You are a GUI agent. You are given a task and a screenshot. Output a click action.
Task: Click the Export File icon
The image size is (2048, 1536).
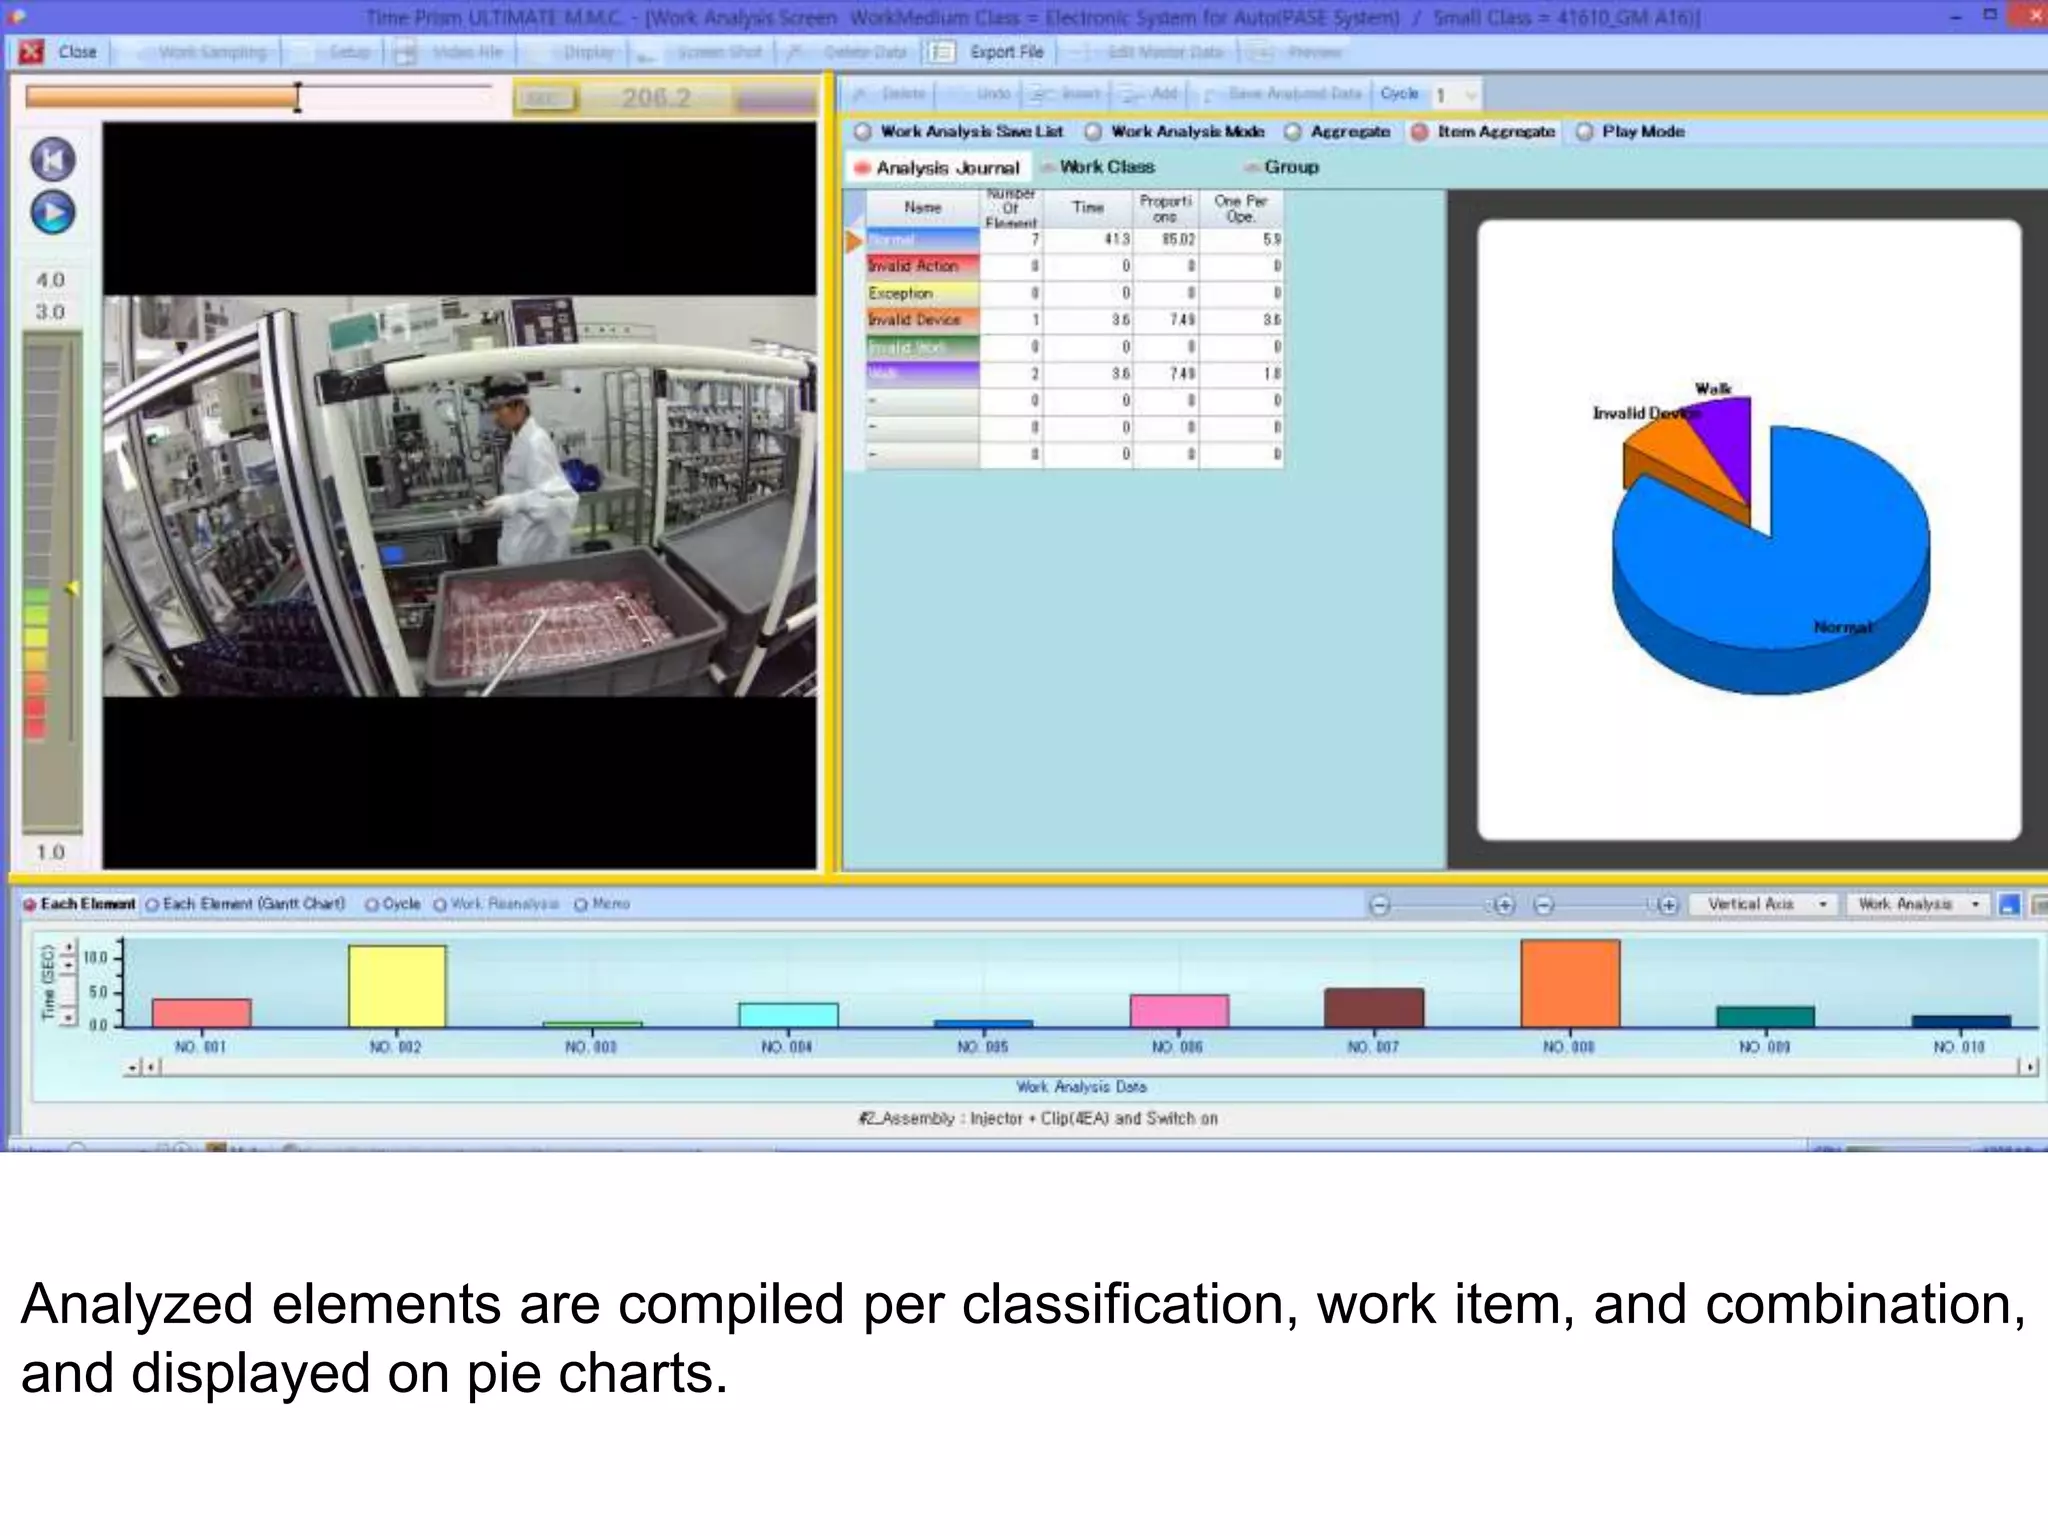coord(941,52)
